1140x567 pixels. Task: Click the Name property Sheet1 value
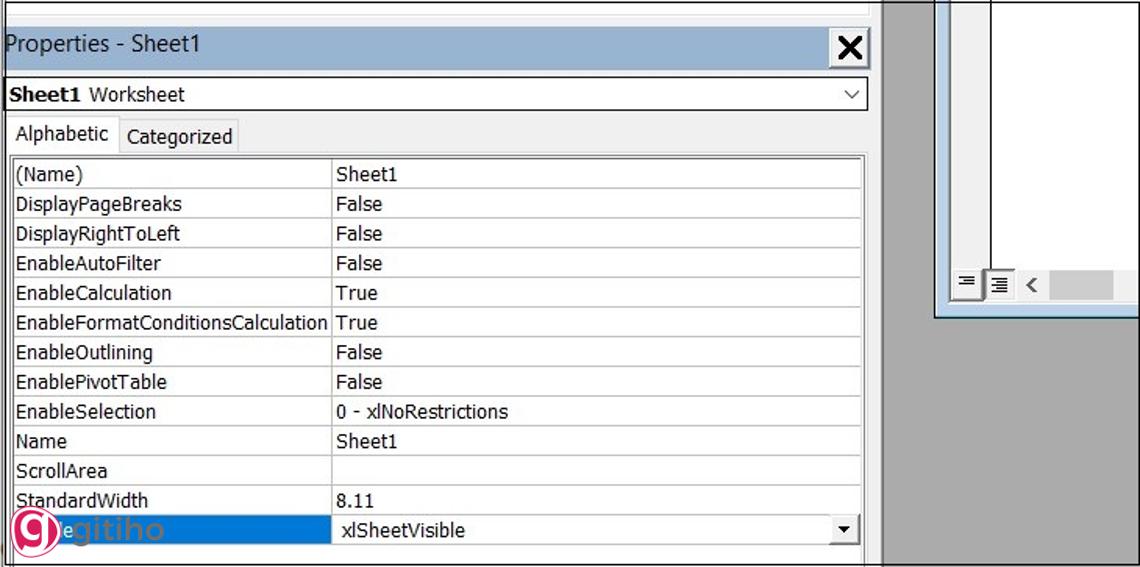595,441
